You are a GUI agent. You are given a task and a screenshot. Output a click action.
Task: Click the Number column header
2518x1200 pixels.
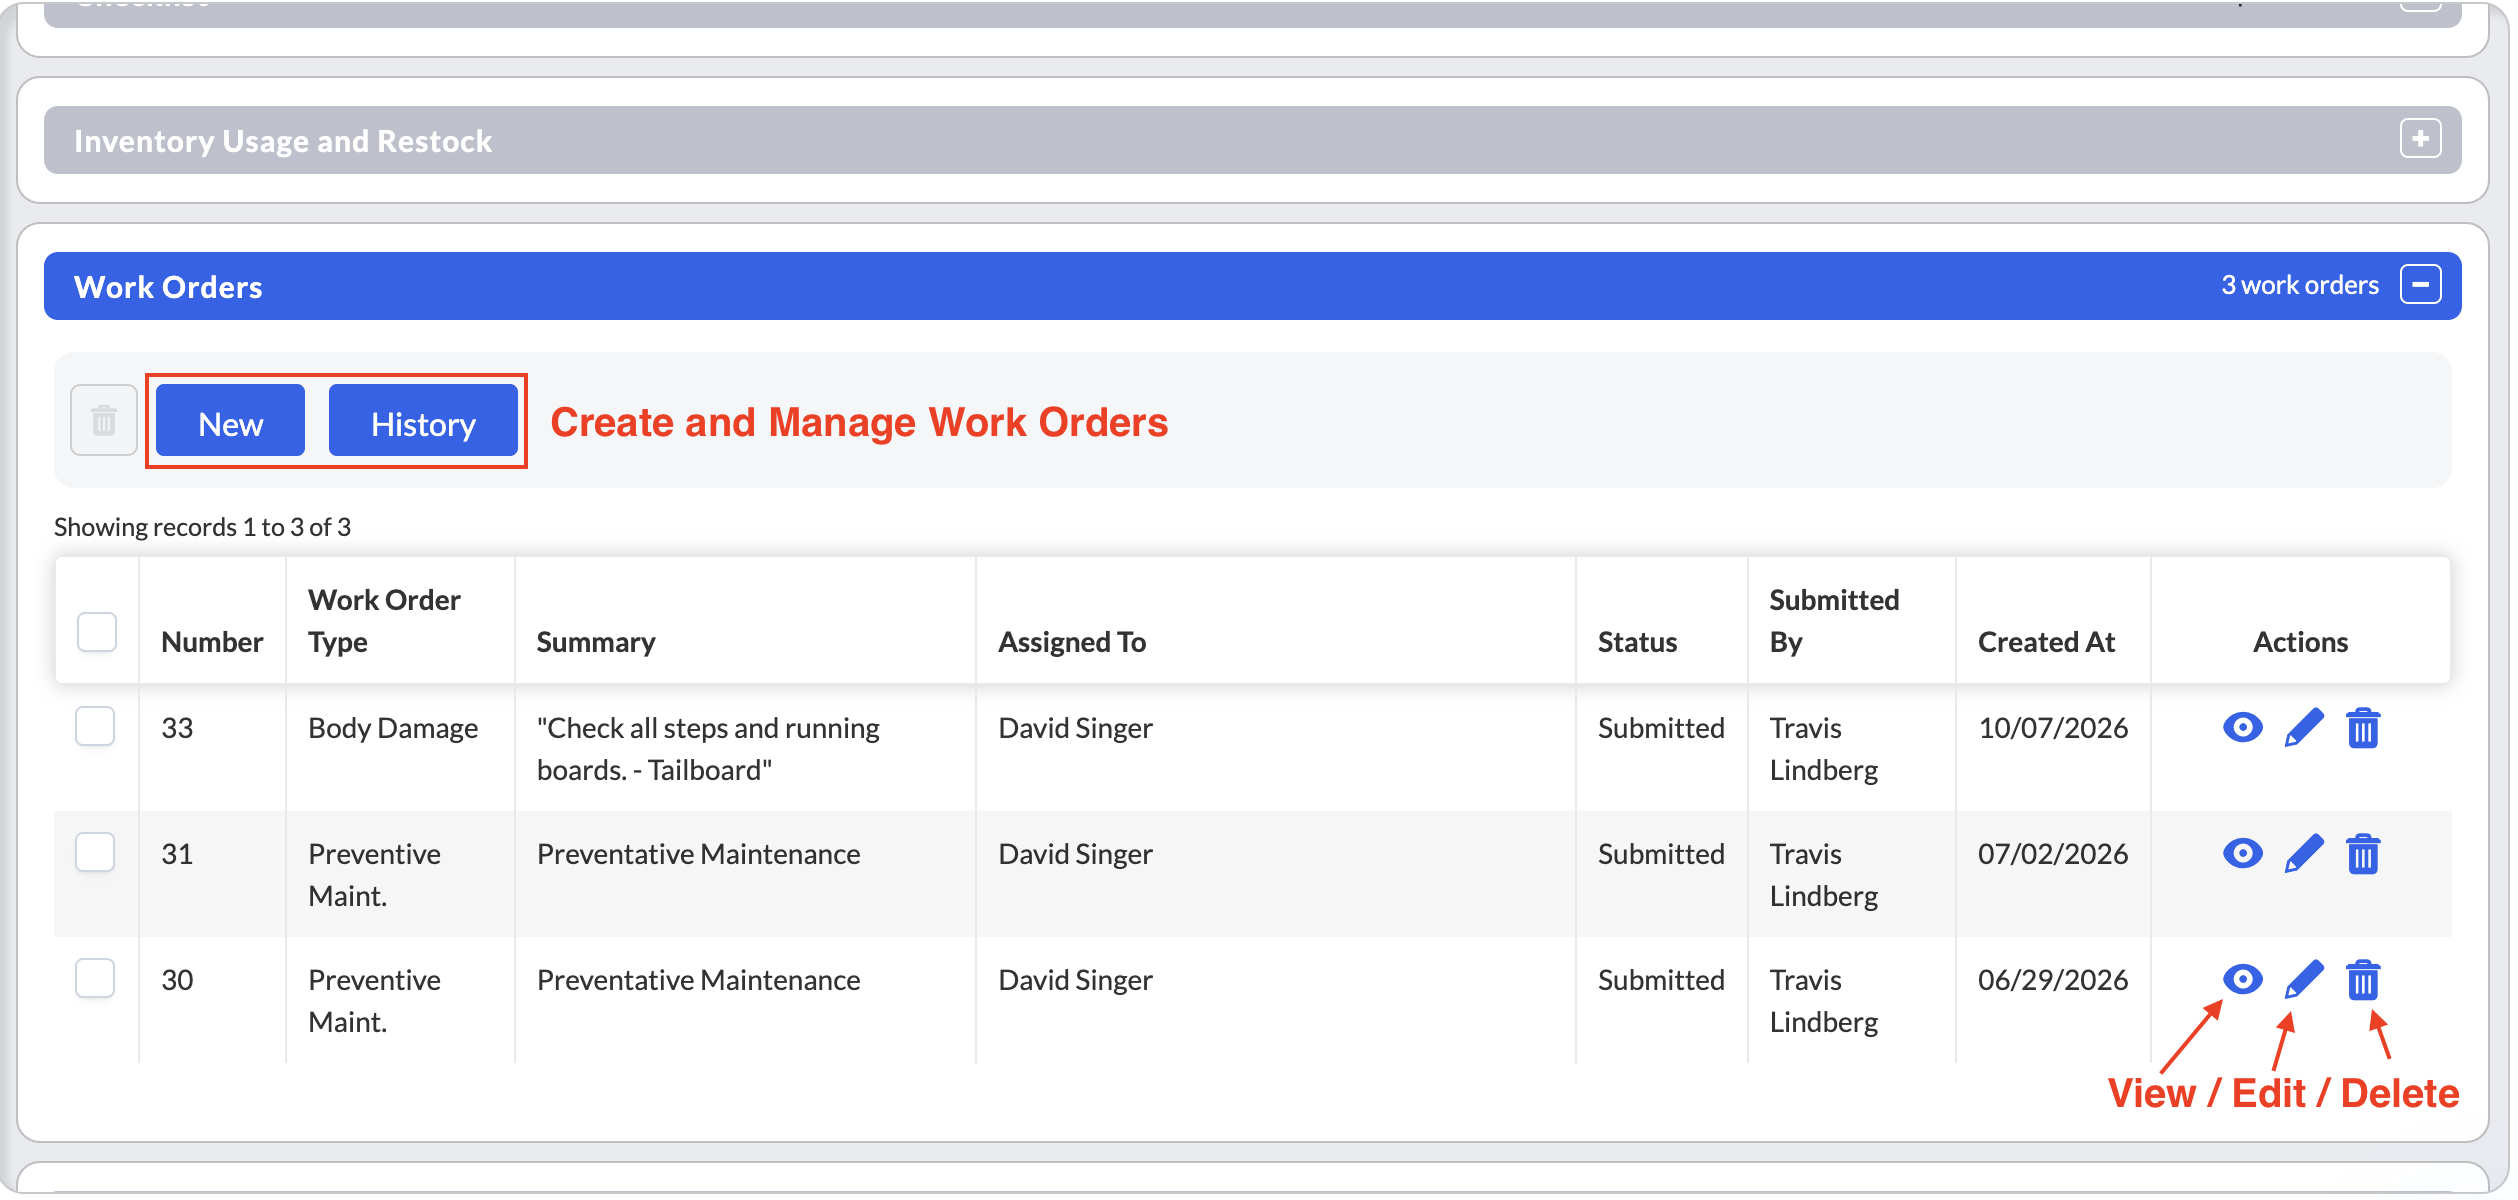(x=212, y=642)
